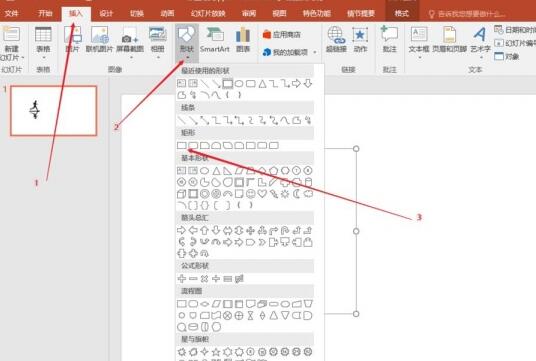Switch to the 动画 Animations tab
Image resolution: width=536 pixels, height=361 pixels.
[x=167, y=14]
